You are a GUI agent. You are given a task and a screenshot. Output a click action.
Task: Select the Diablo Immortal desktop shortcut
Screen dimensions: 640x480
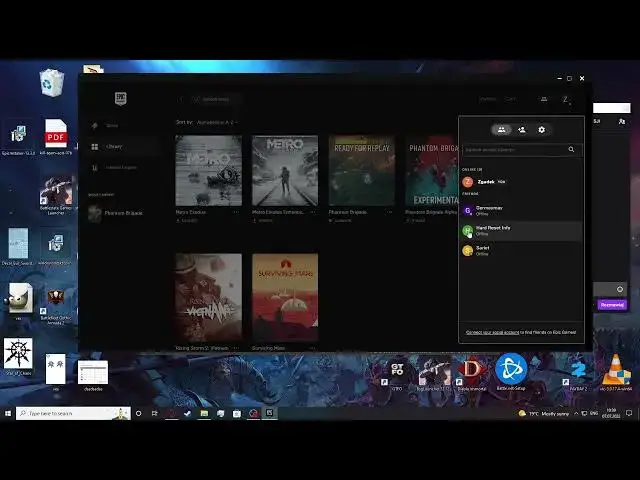471,373
